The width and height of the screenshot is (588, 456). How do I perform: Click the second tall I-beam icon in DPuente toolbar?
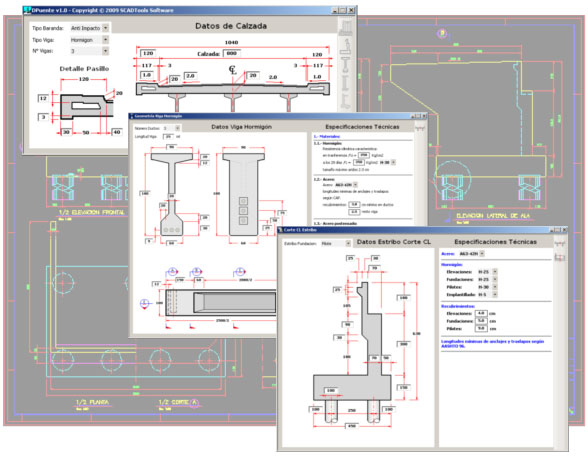345,83
